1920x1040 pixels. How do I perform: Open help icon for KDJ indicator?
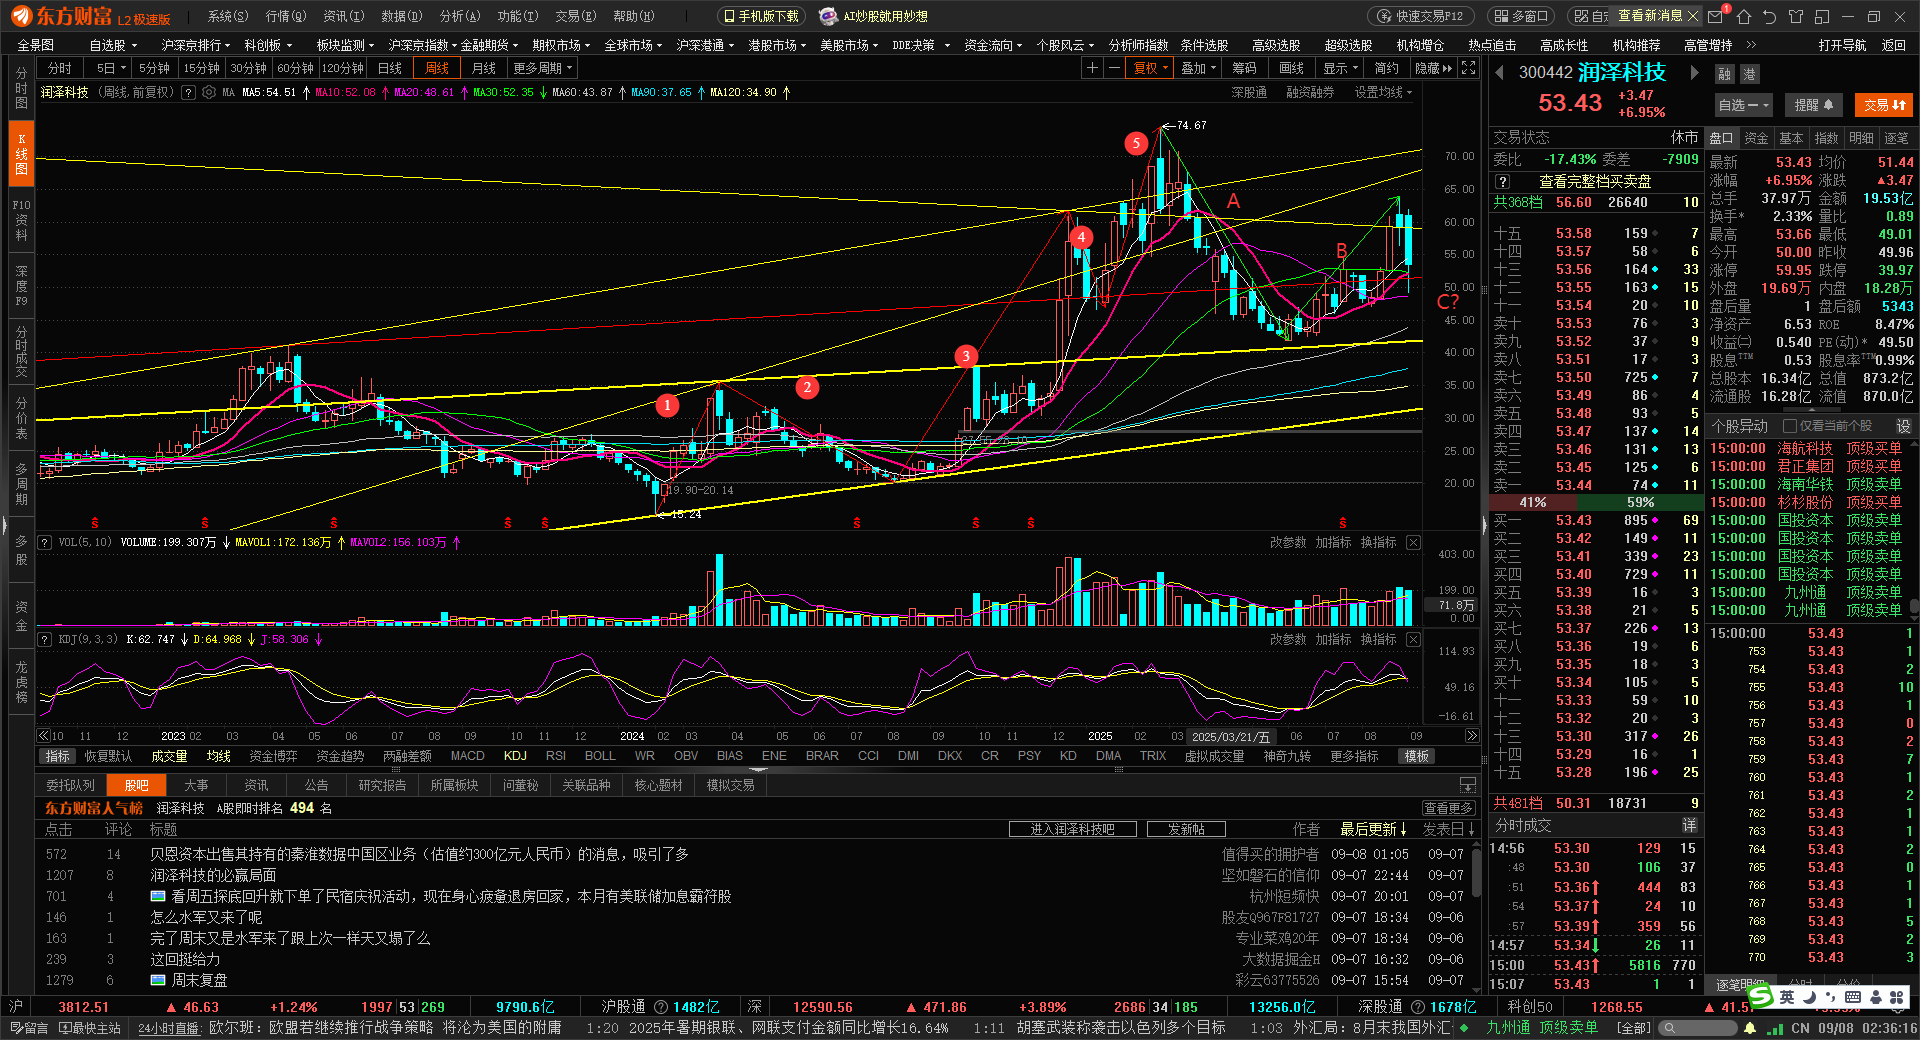(44, 639)
